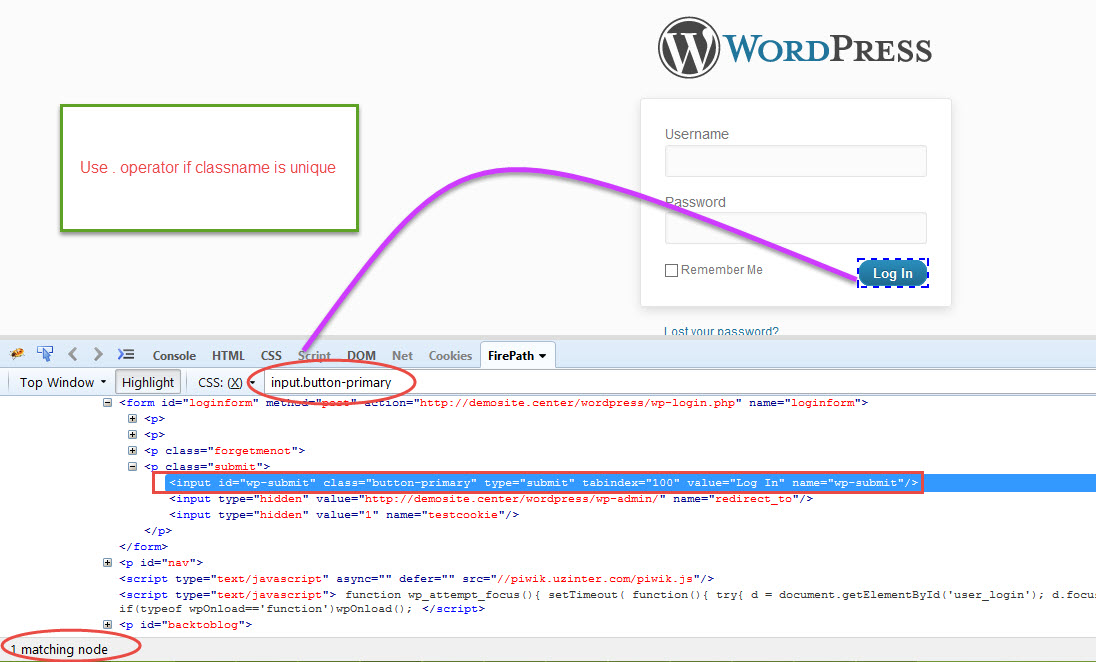Screen dimensions: 1096x662
Task: Click the Username input field
Action: tap(795, 161)
